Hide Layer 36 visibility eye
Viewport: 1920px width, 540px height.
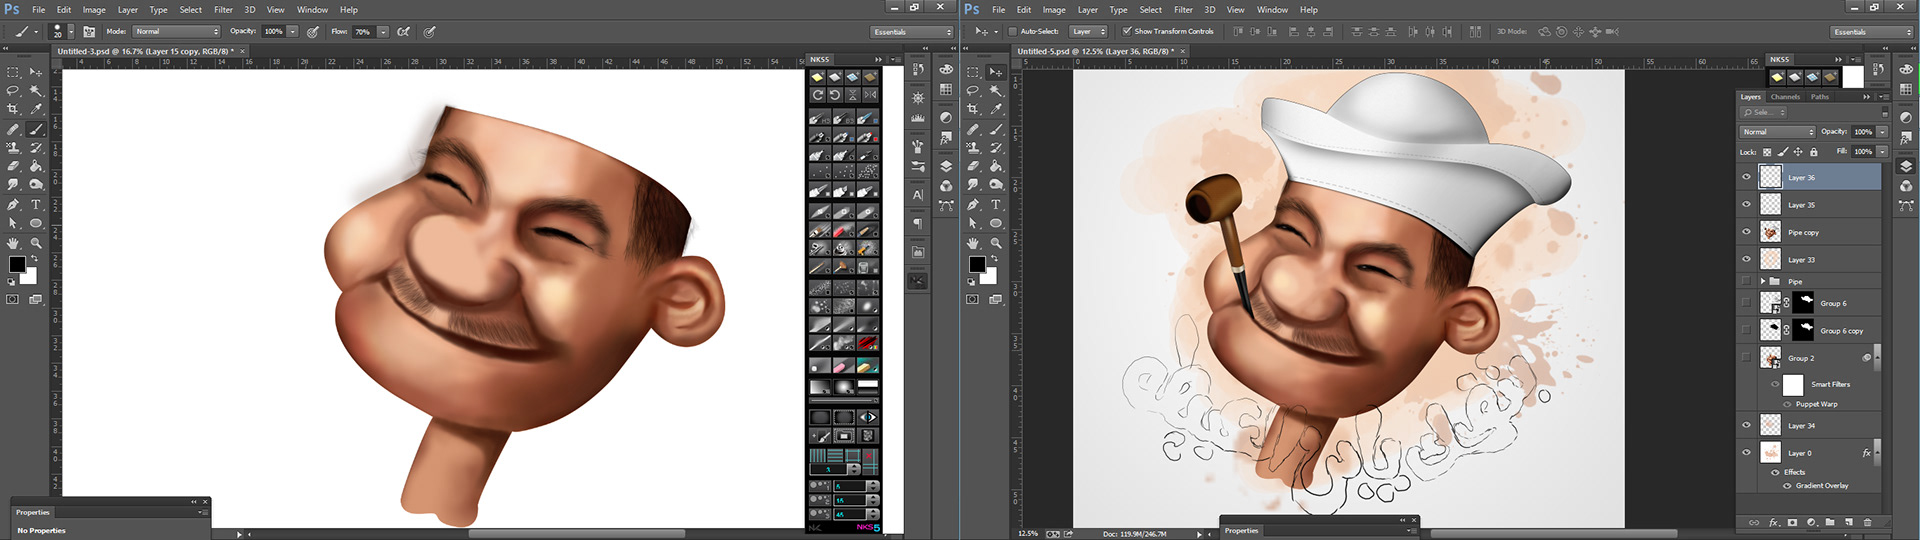[x=1747, y=177]
